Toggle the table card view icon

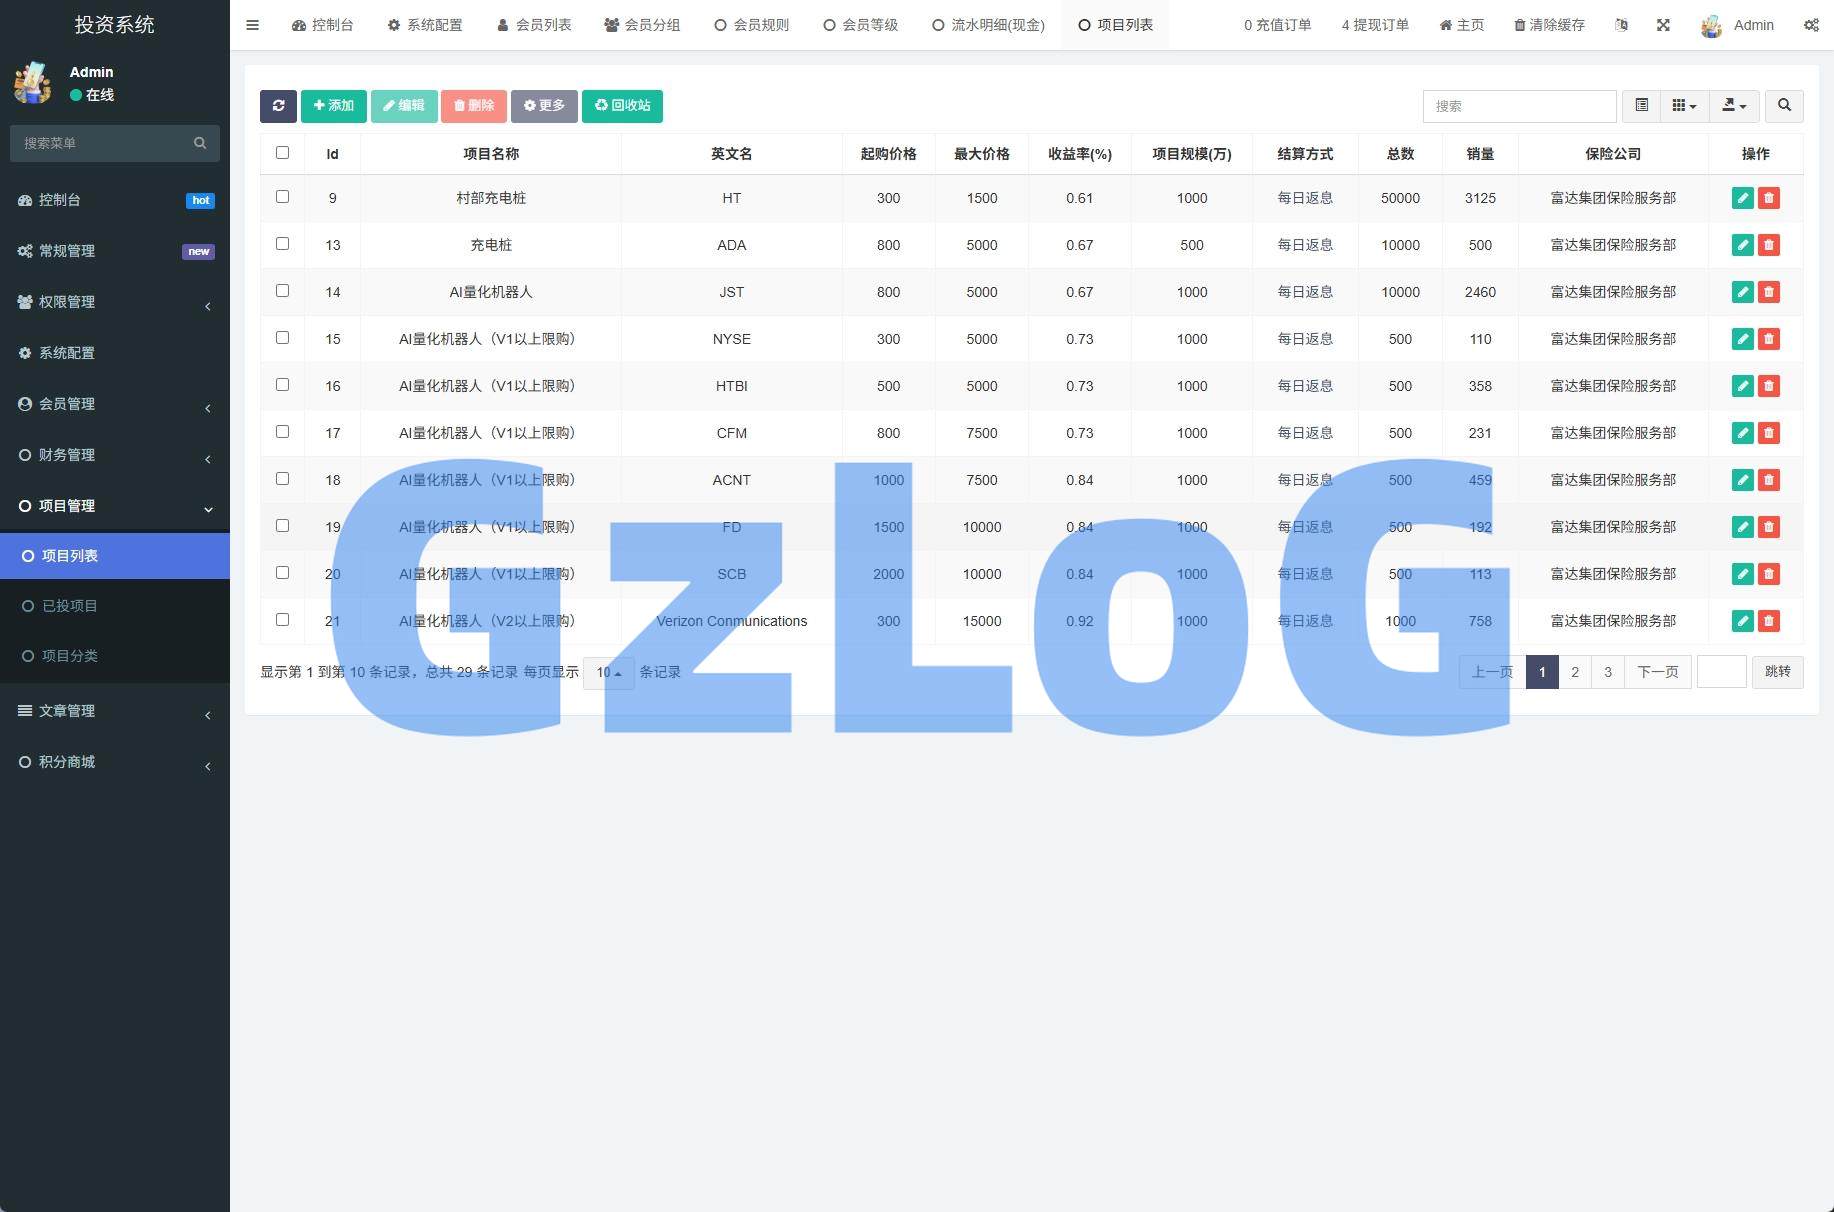pos(1641,106)
